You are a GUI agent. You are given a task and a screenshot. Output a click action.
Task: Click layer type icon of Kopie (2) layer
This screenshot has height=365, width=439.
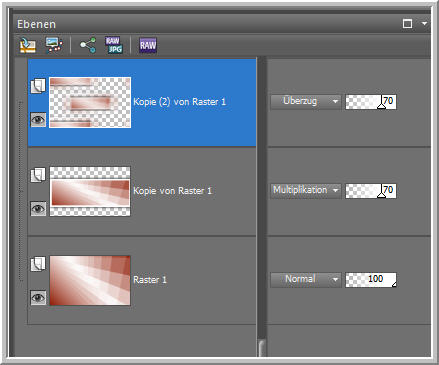(x=38, y=86)
